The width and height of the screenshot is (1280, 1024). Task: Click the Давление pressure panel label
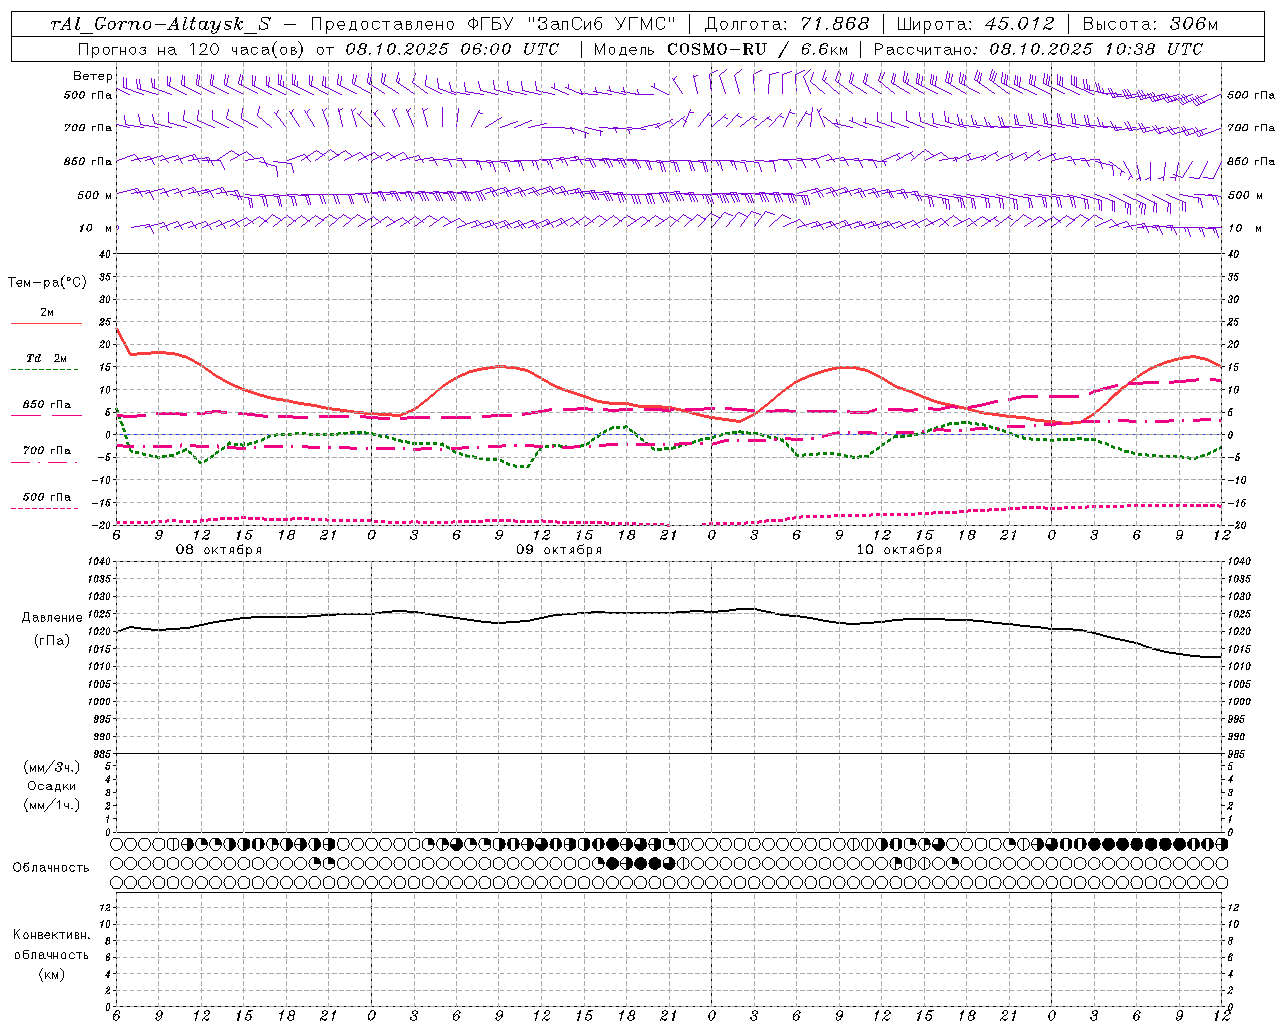pos(52,618)
